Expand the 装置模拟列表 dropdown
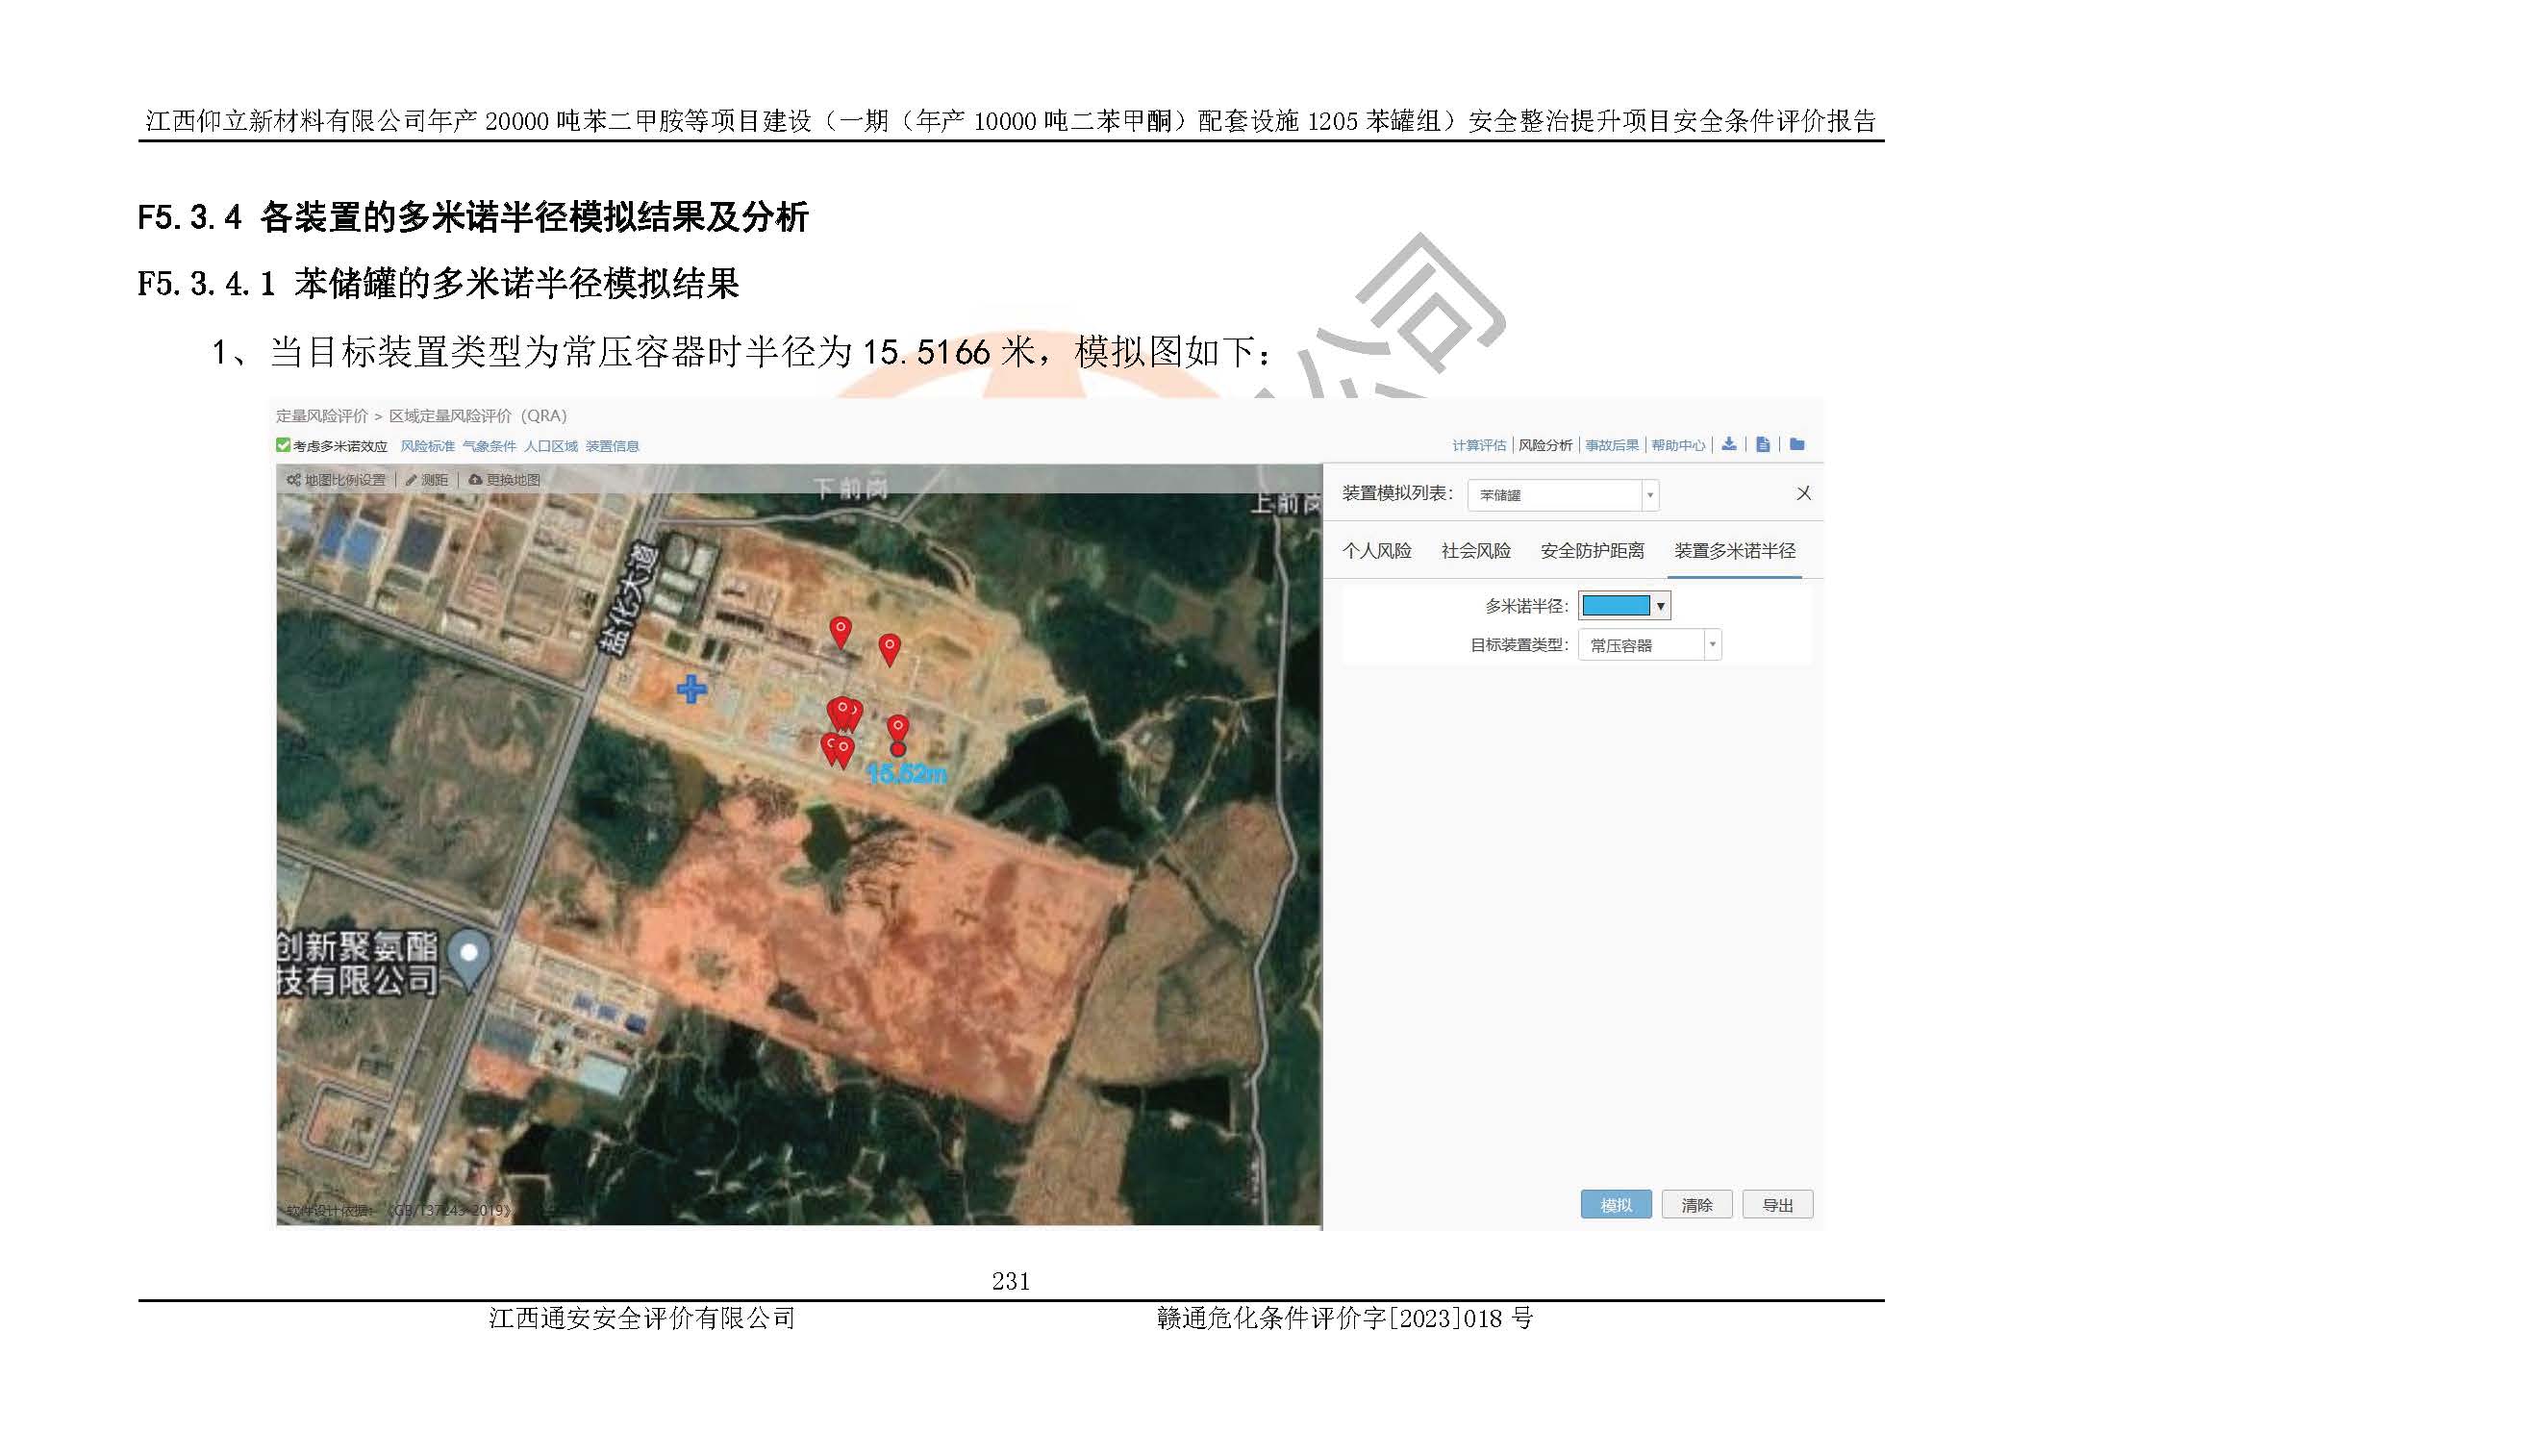Viewport: 2536px width, 1456px height. click(x=1649, y=495)
